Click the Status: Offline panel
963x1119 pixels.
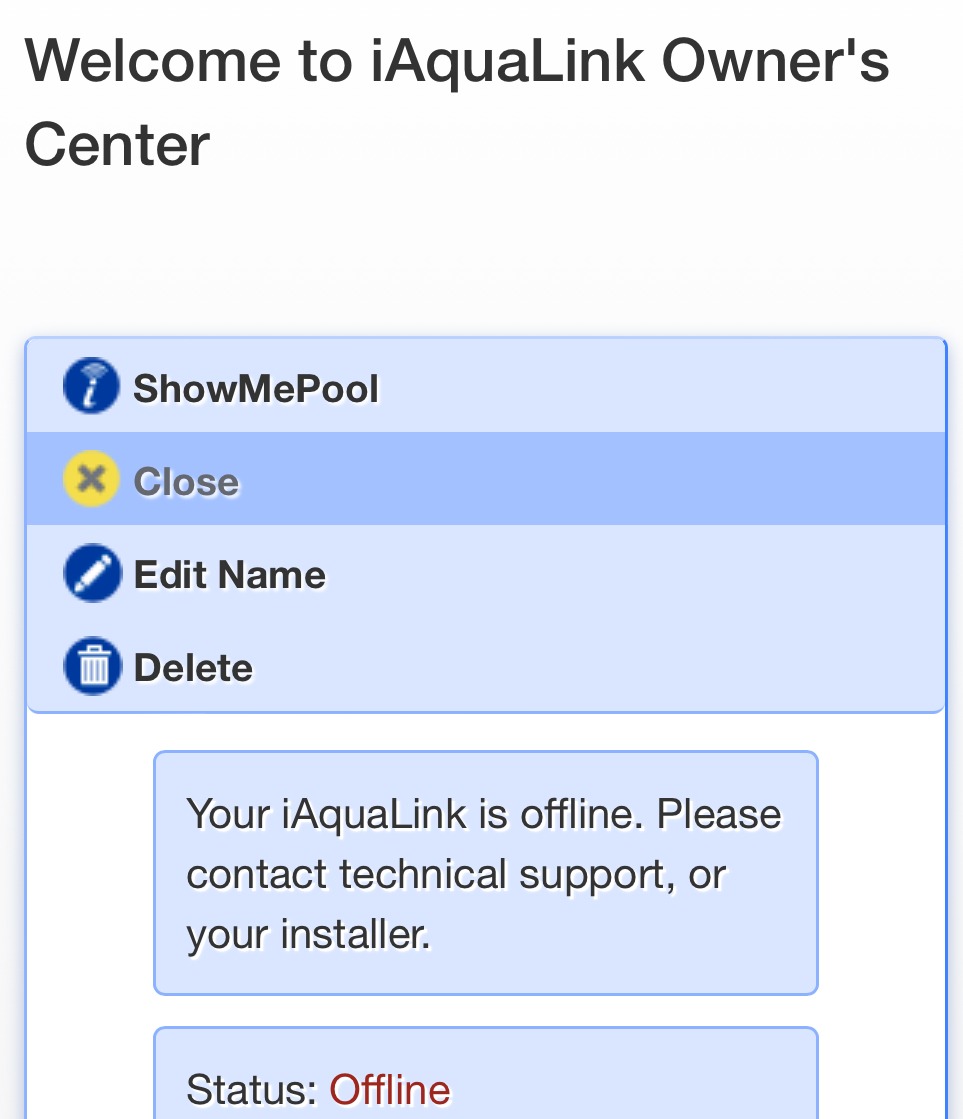485,1073
